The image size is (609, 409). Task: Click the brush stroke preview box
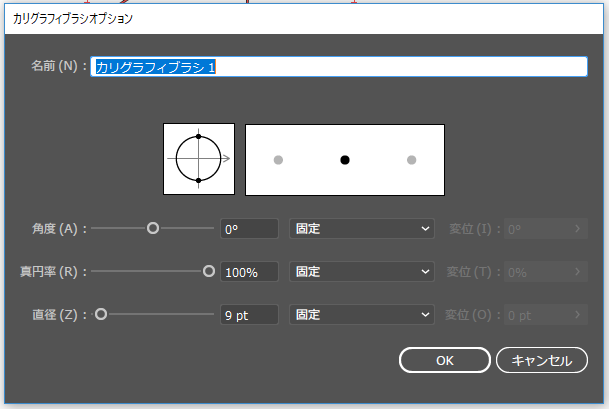pos(345,160)
